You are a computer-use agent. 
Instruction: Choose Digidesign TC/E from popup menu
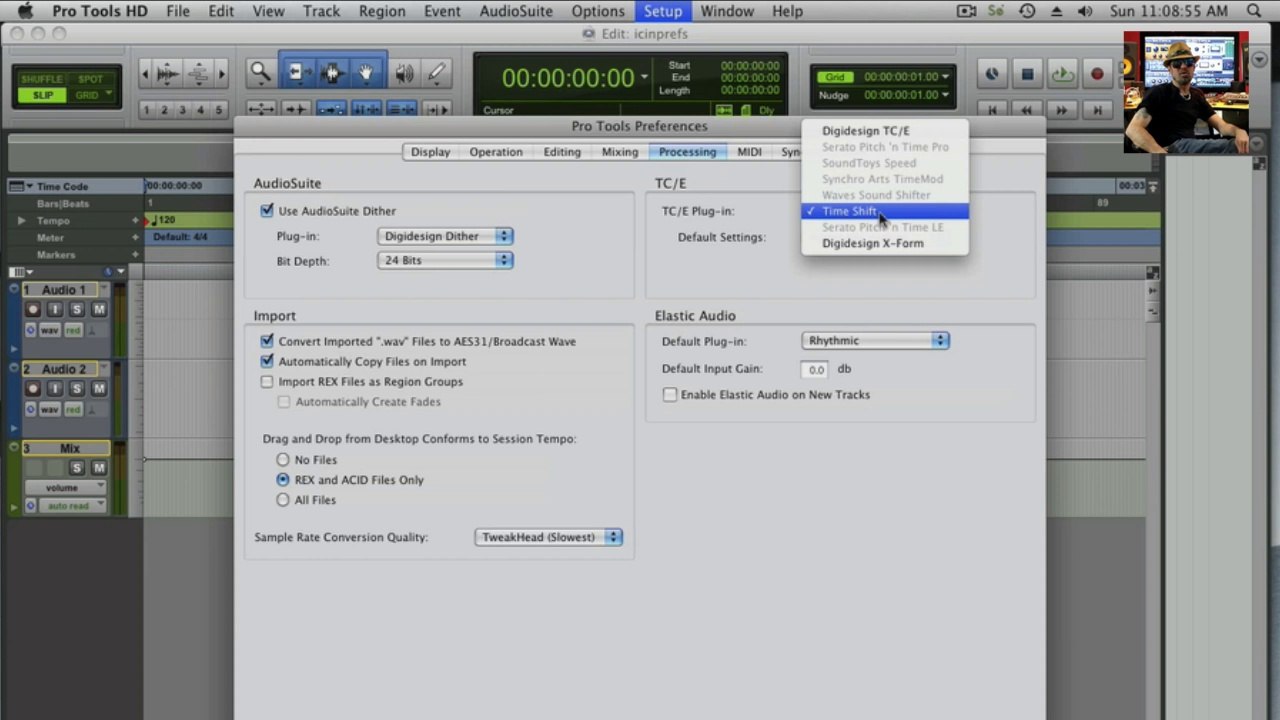[884, 131]
